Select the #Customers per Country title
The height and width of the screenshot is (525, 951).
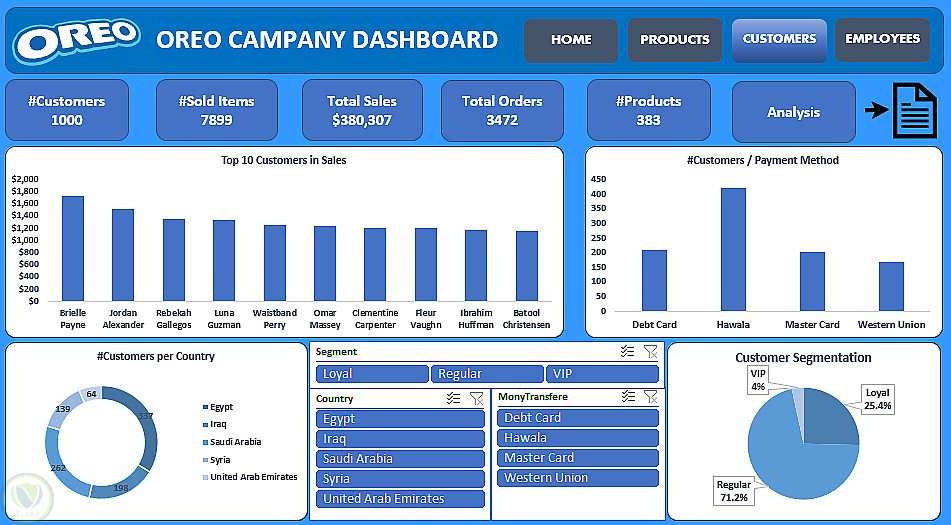[156, 356]
